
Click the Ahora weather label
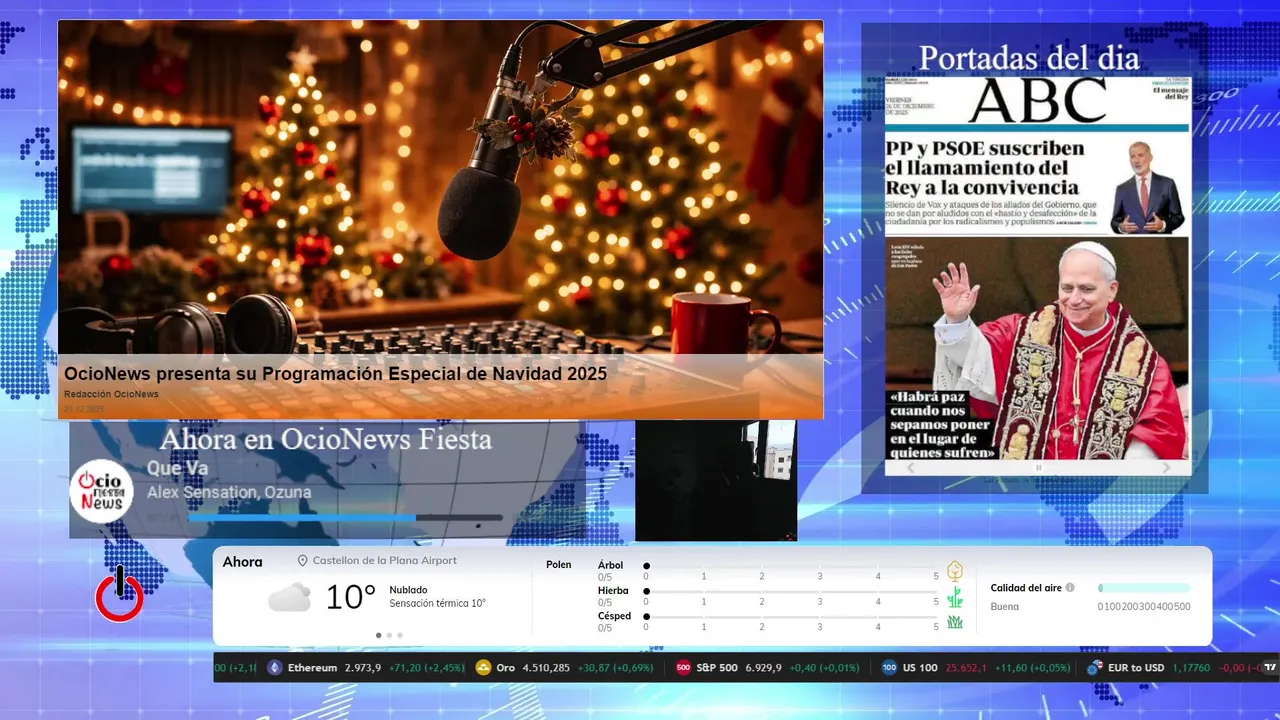point(242,562)
